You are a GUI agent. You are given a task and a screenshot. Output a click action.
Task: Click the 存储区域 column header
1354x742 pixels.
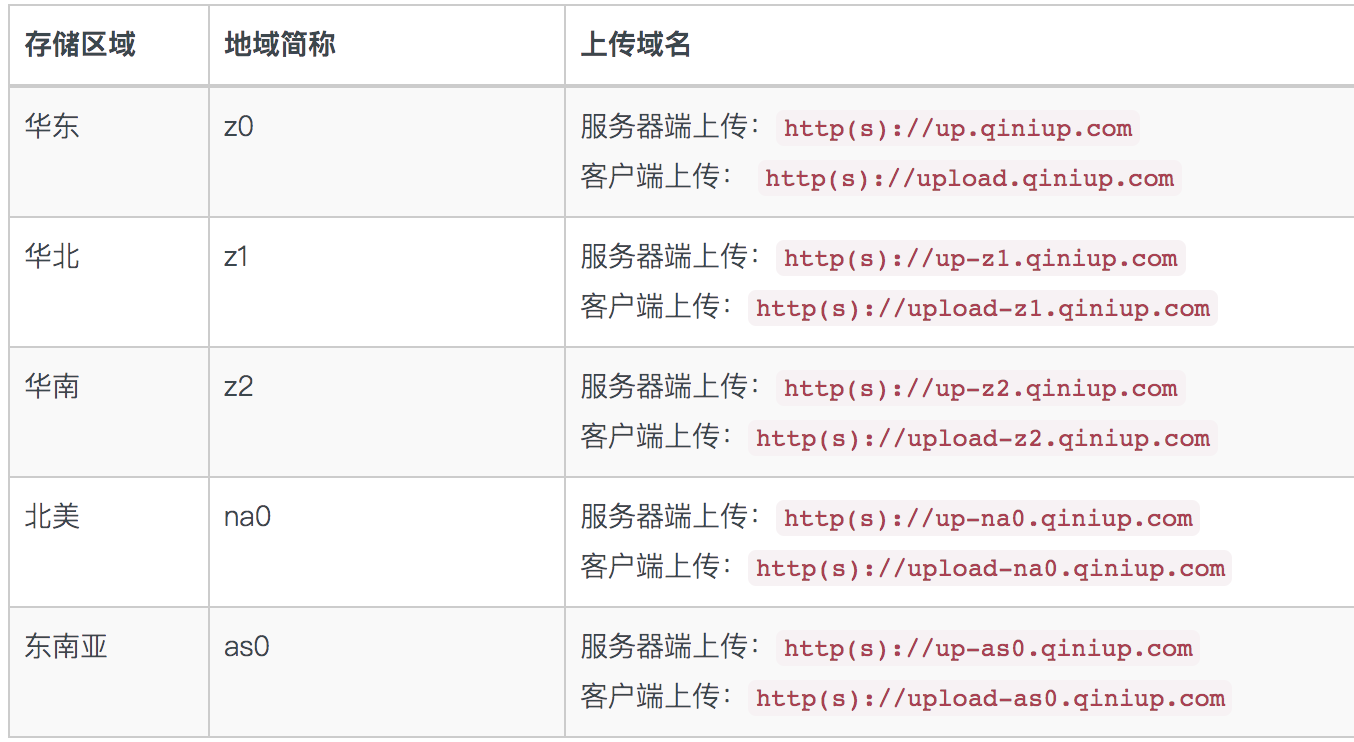coord(80,45)
